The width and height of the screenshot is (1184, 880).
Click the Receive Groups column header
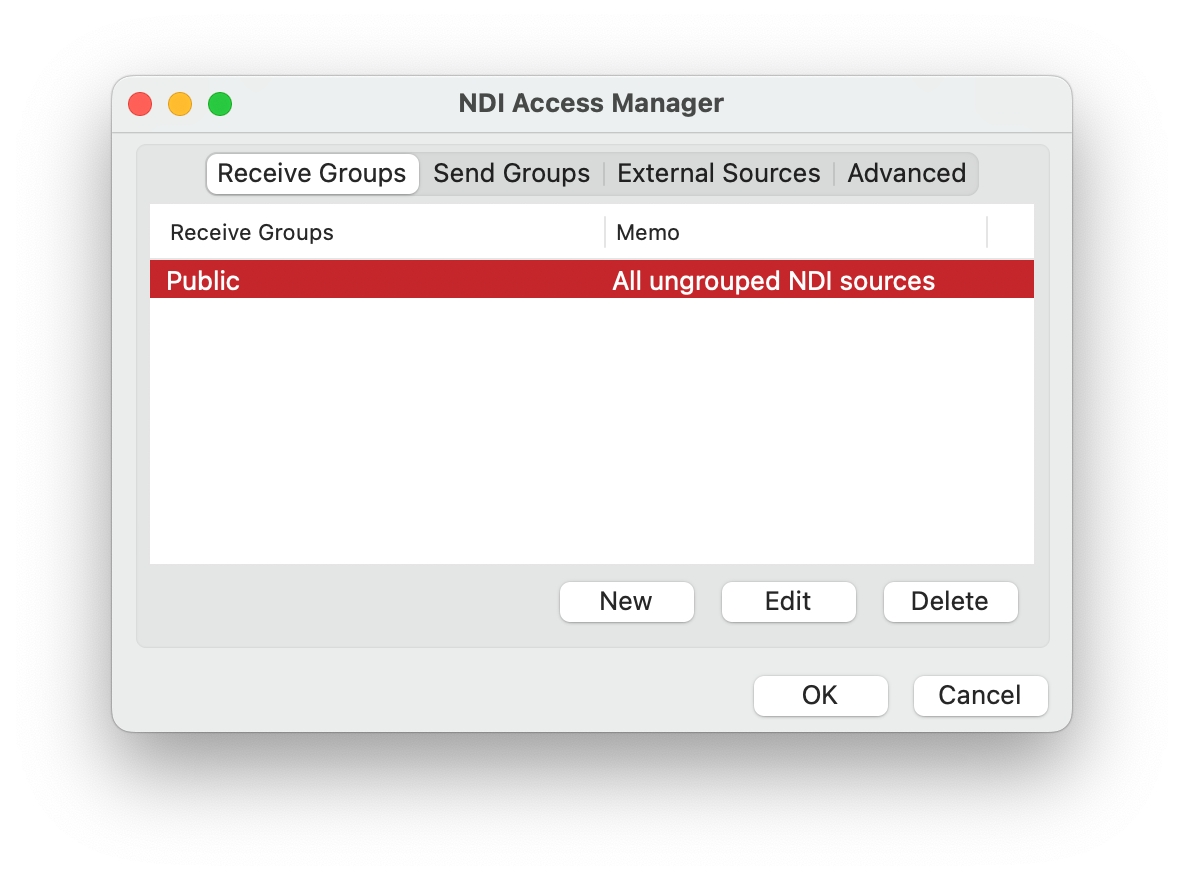click(252, 233)
